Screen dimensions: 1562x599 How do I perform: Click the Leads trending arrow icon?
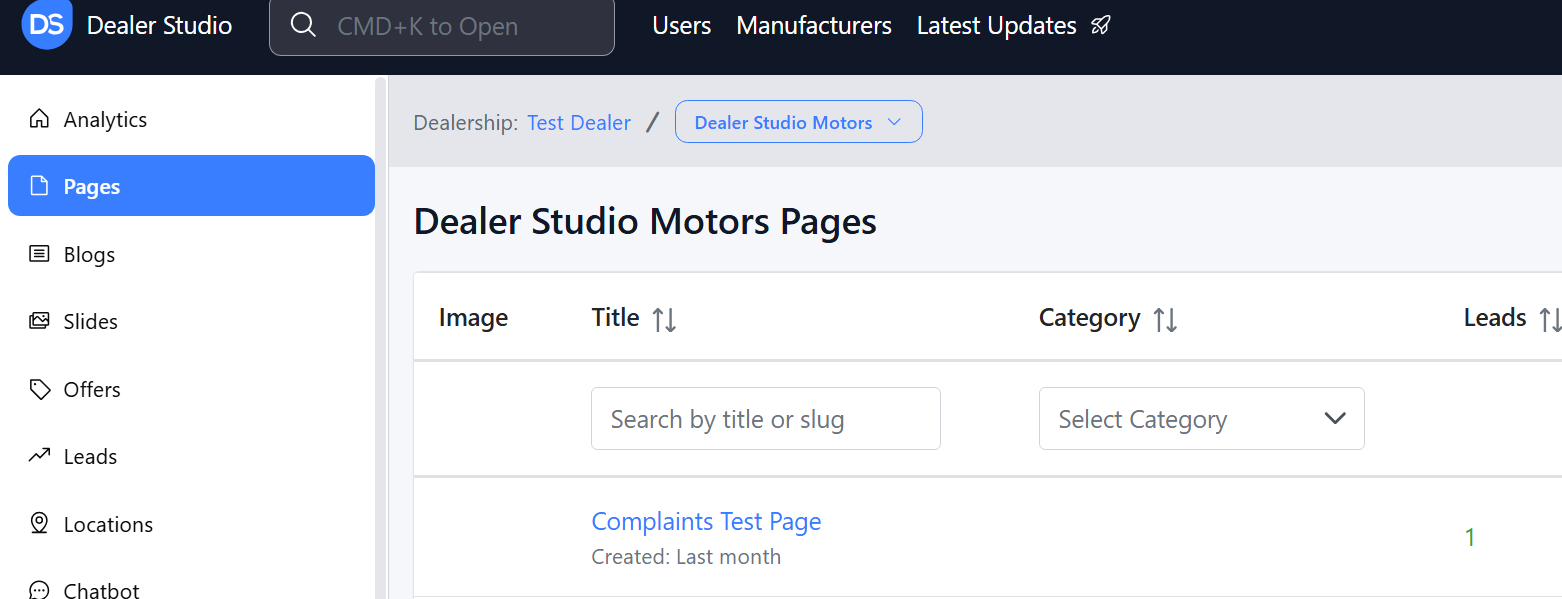tap(39, 456)
